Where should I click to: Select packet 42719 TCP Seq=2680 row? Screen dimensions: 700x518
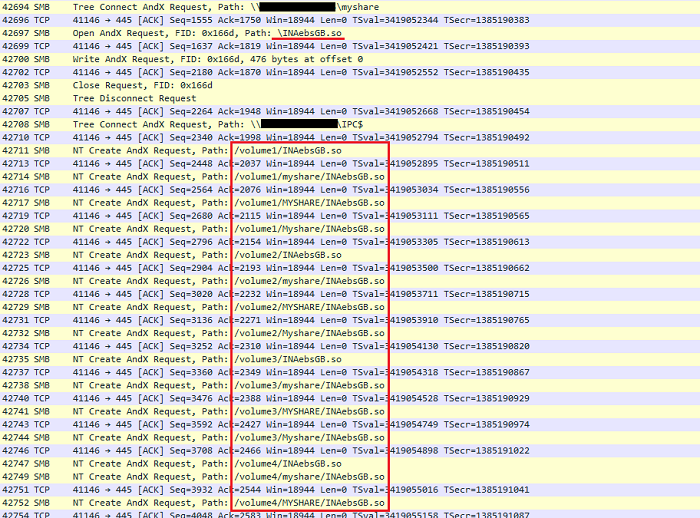(350, 216)
